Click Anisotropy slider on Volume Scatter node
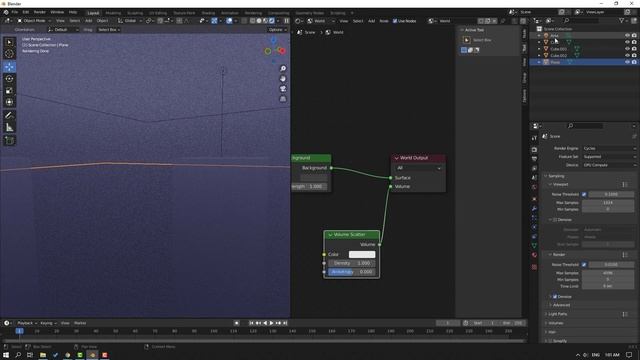This screenshot has width=640, height=360. pyautogui.click(x=352, y=272)
